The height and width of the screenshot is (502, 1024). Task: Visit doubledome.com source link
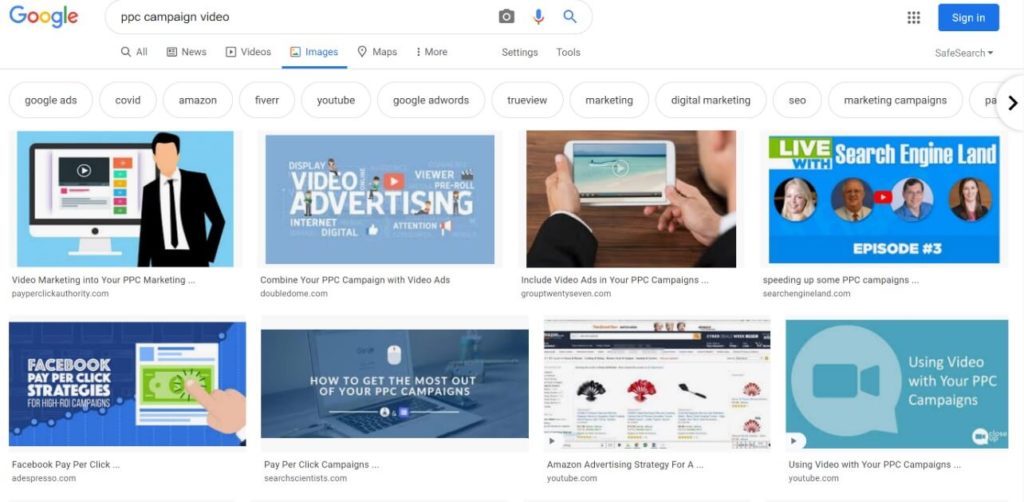[x=294, y=294]
